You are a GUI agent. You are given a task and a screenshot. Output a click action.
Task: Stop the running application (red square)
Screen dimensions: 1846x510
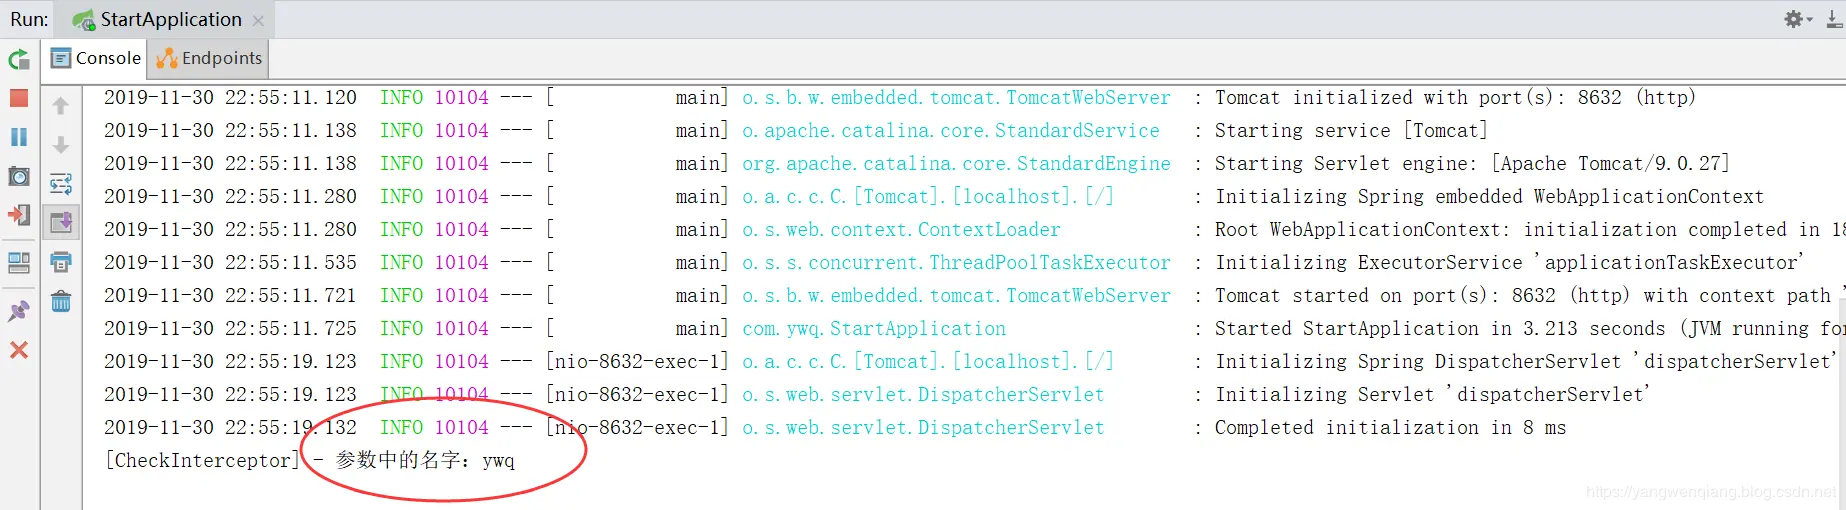pyautogui.click(x=18, y=98)
